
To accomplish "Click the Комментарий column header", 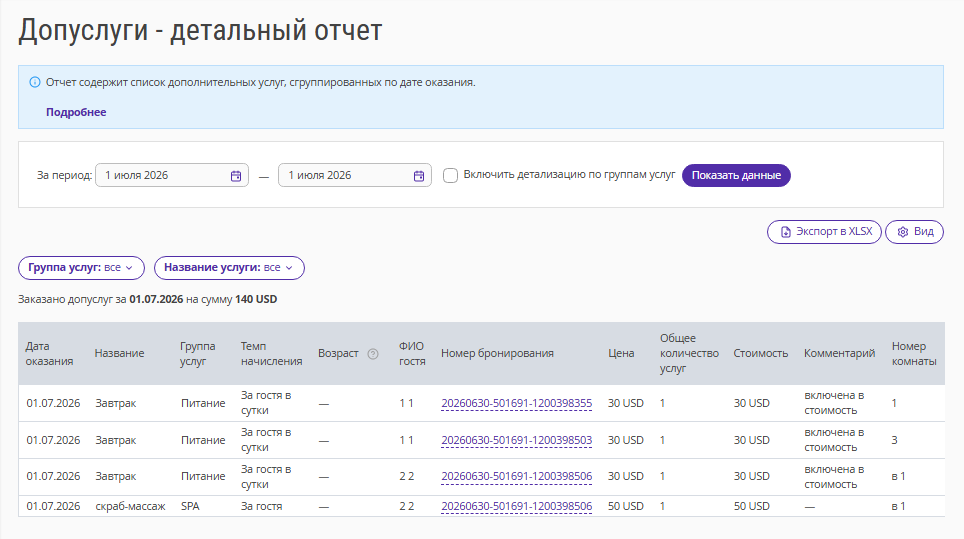I will coord(839,353).
